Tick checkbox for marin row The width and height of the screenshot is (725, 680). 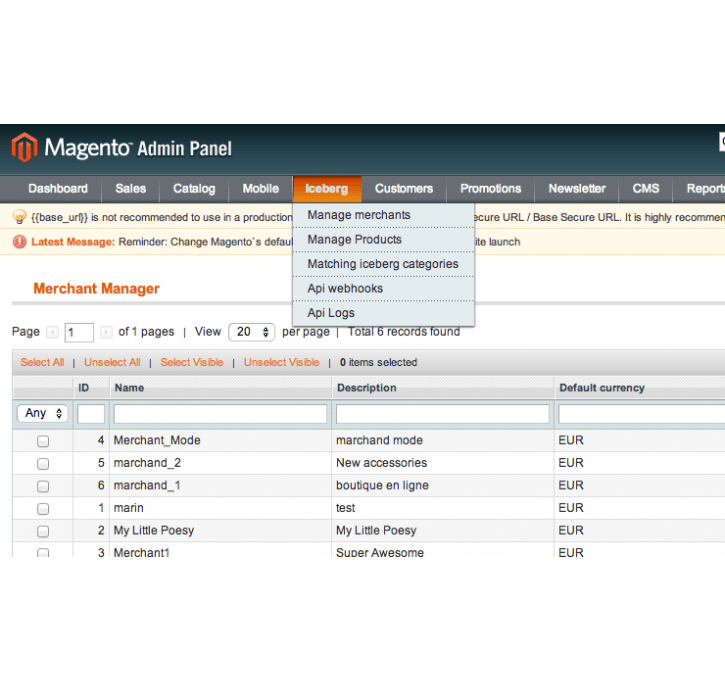click(x=43, y=509)
